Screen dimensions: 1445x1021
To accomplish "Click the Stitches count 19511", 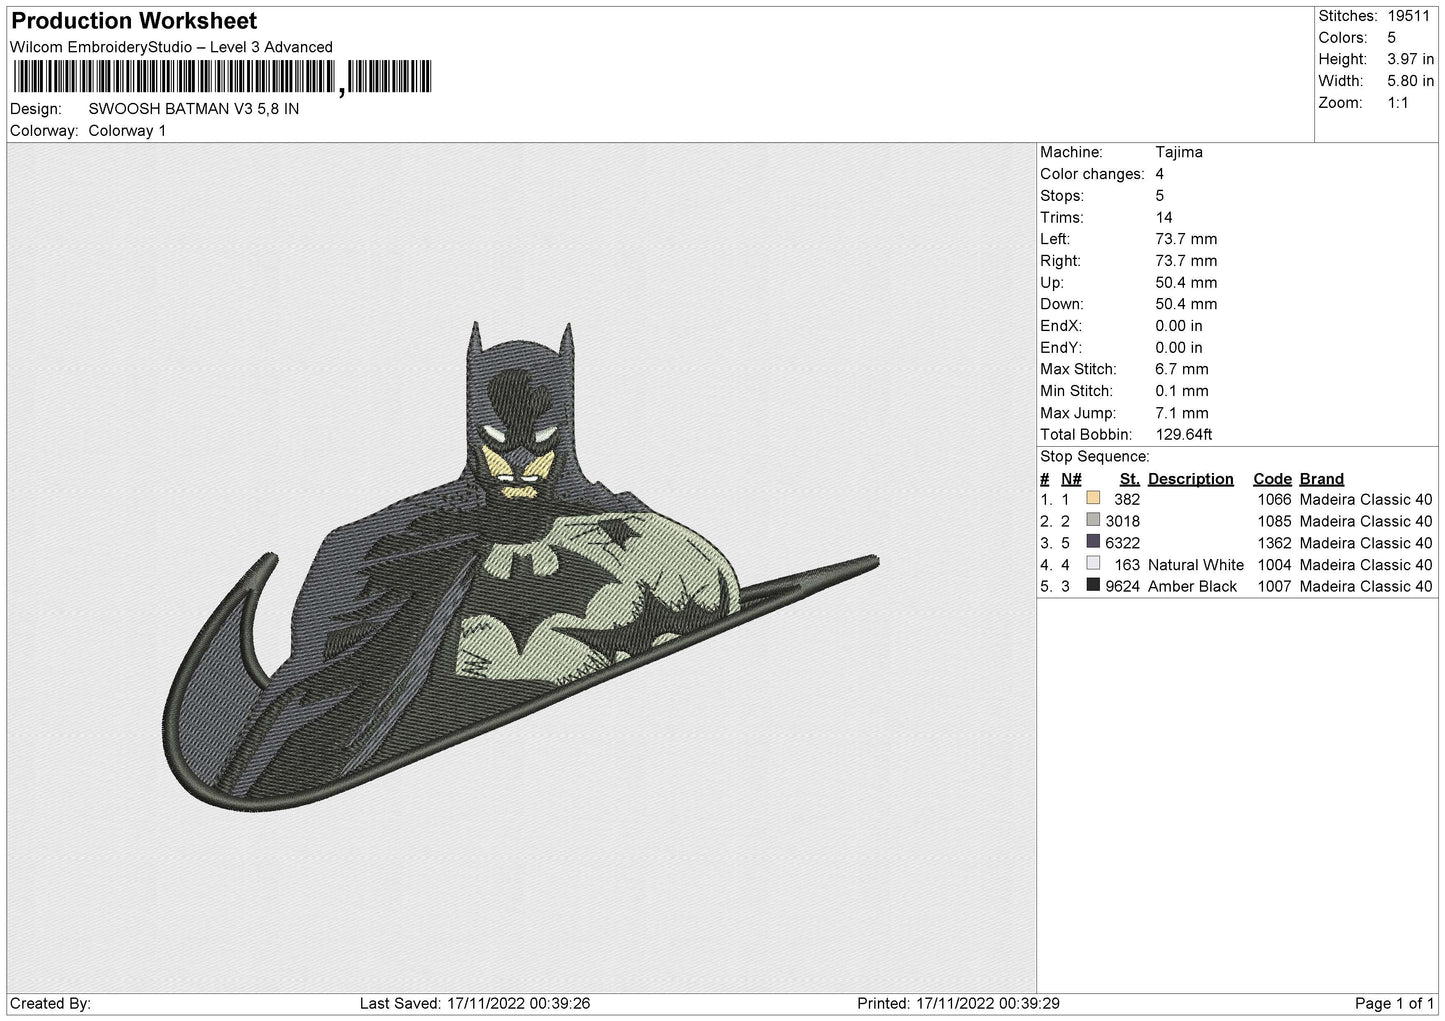I will 1410,16.
